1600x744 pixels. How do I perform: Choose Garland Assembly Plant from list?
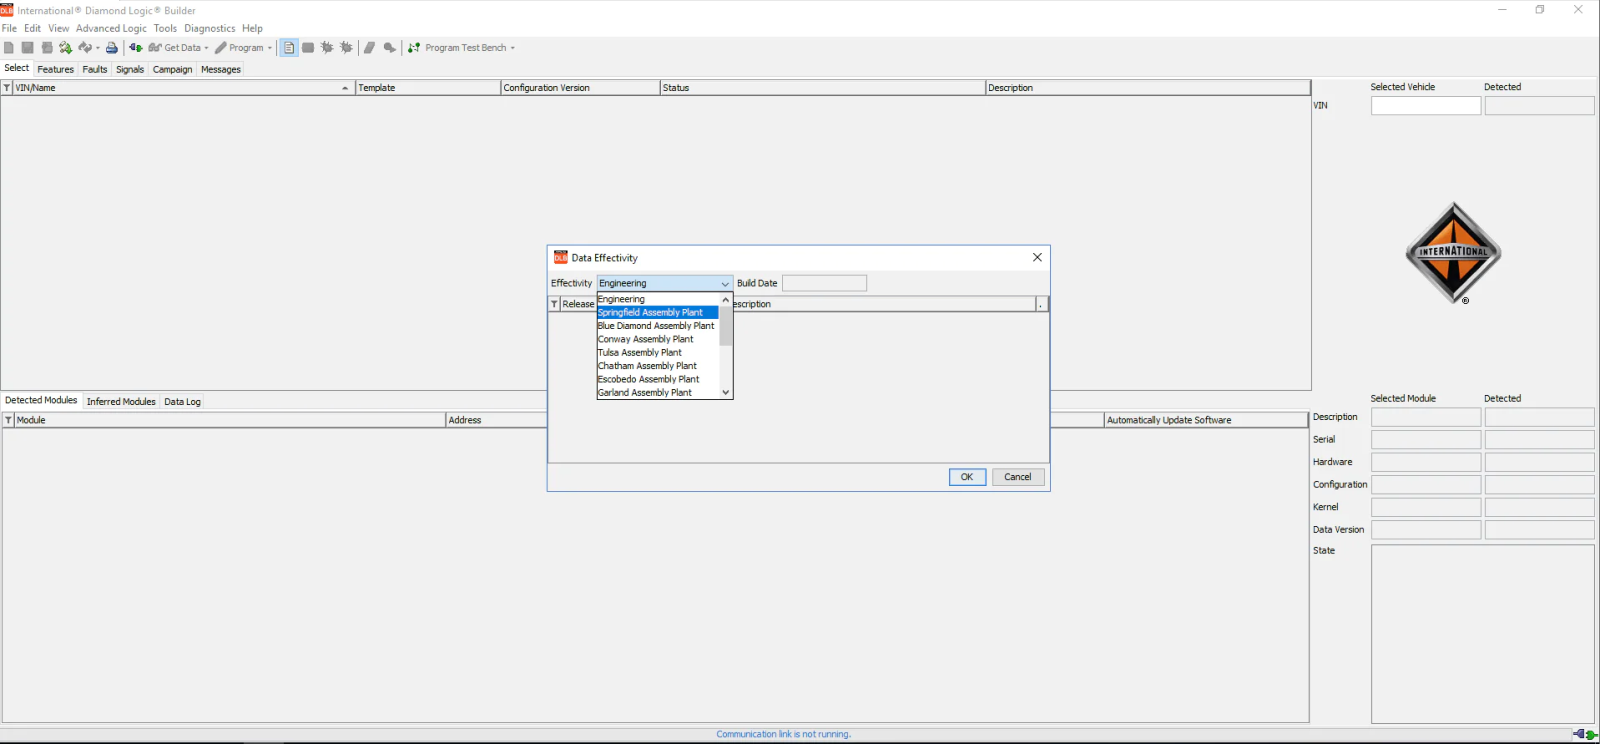pos(658,392)
